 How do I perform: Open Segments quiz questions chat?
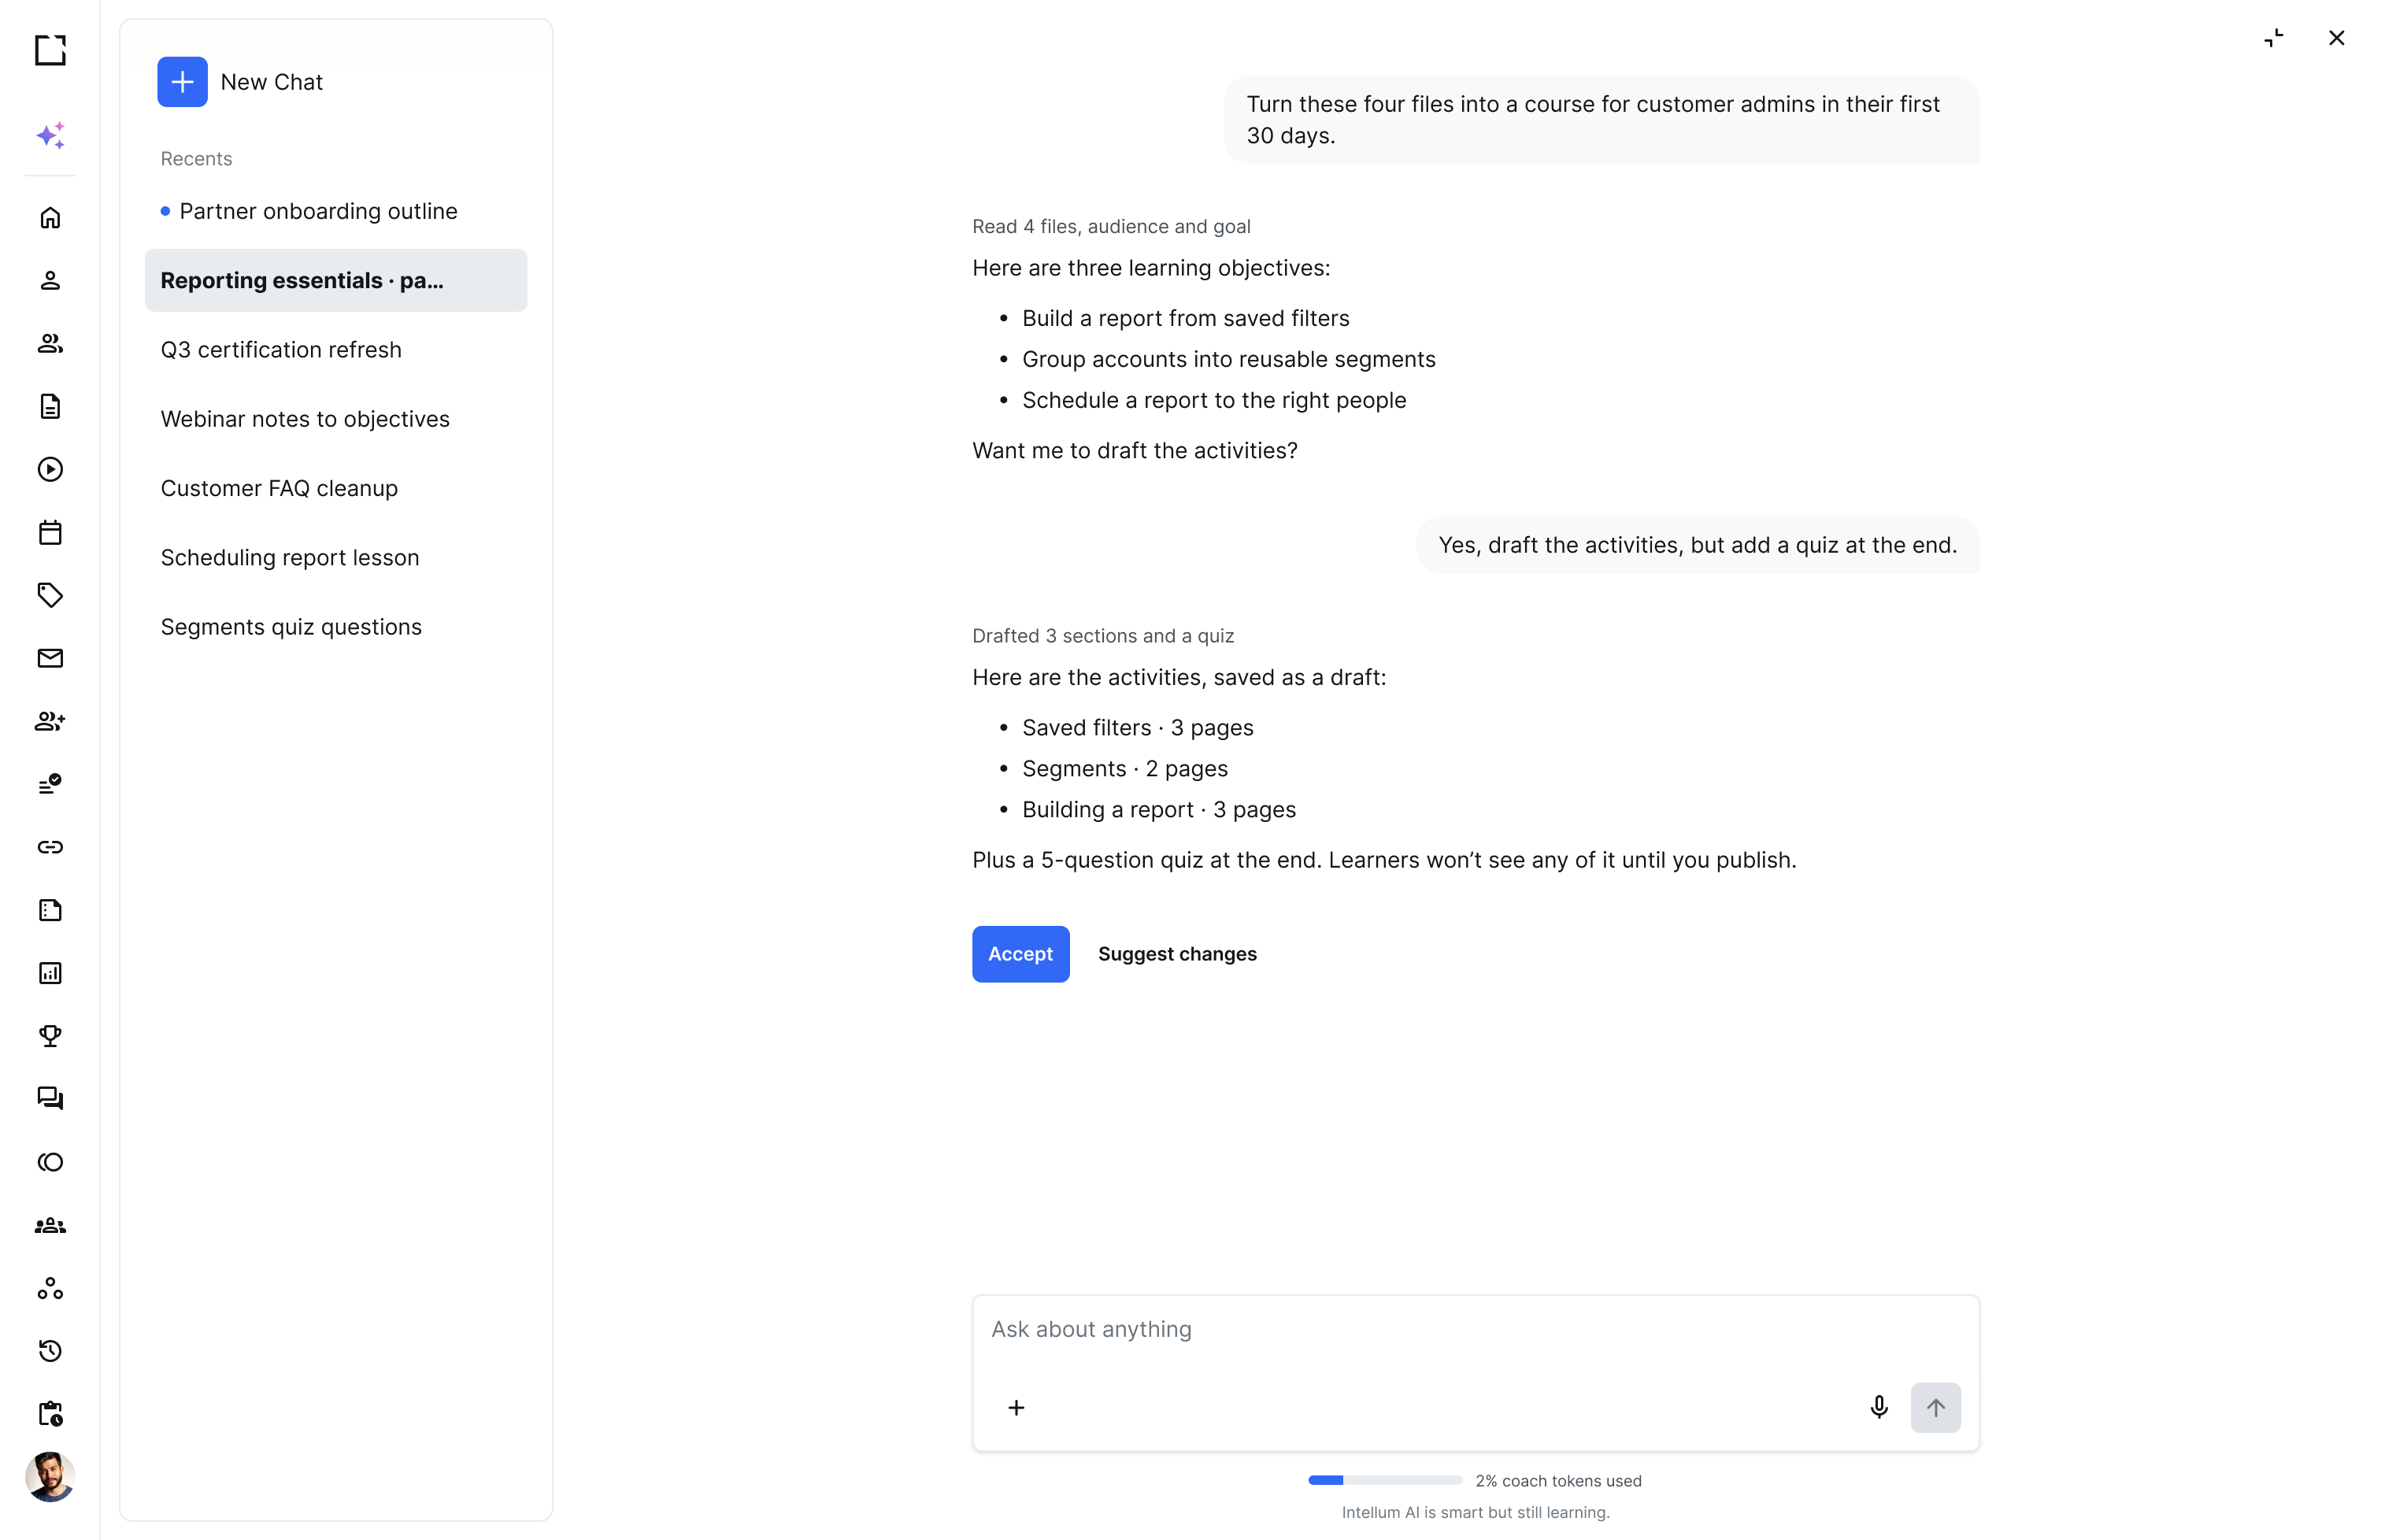(x=335, y=627)
